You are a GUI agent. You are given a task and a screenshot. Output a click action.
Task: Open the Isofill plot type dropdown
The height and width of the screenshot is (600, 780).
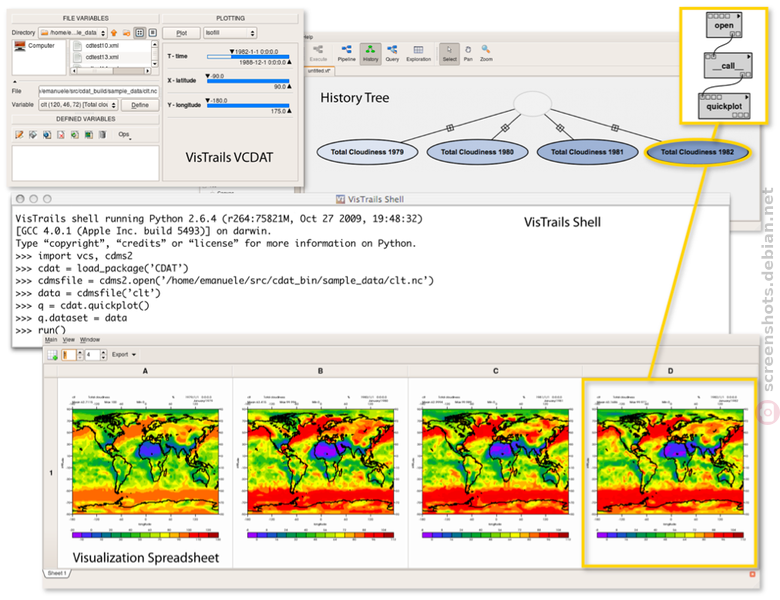coord(230,33)
